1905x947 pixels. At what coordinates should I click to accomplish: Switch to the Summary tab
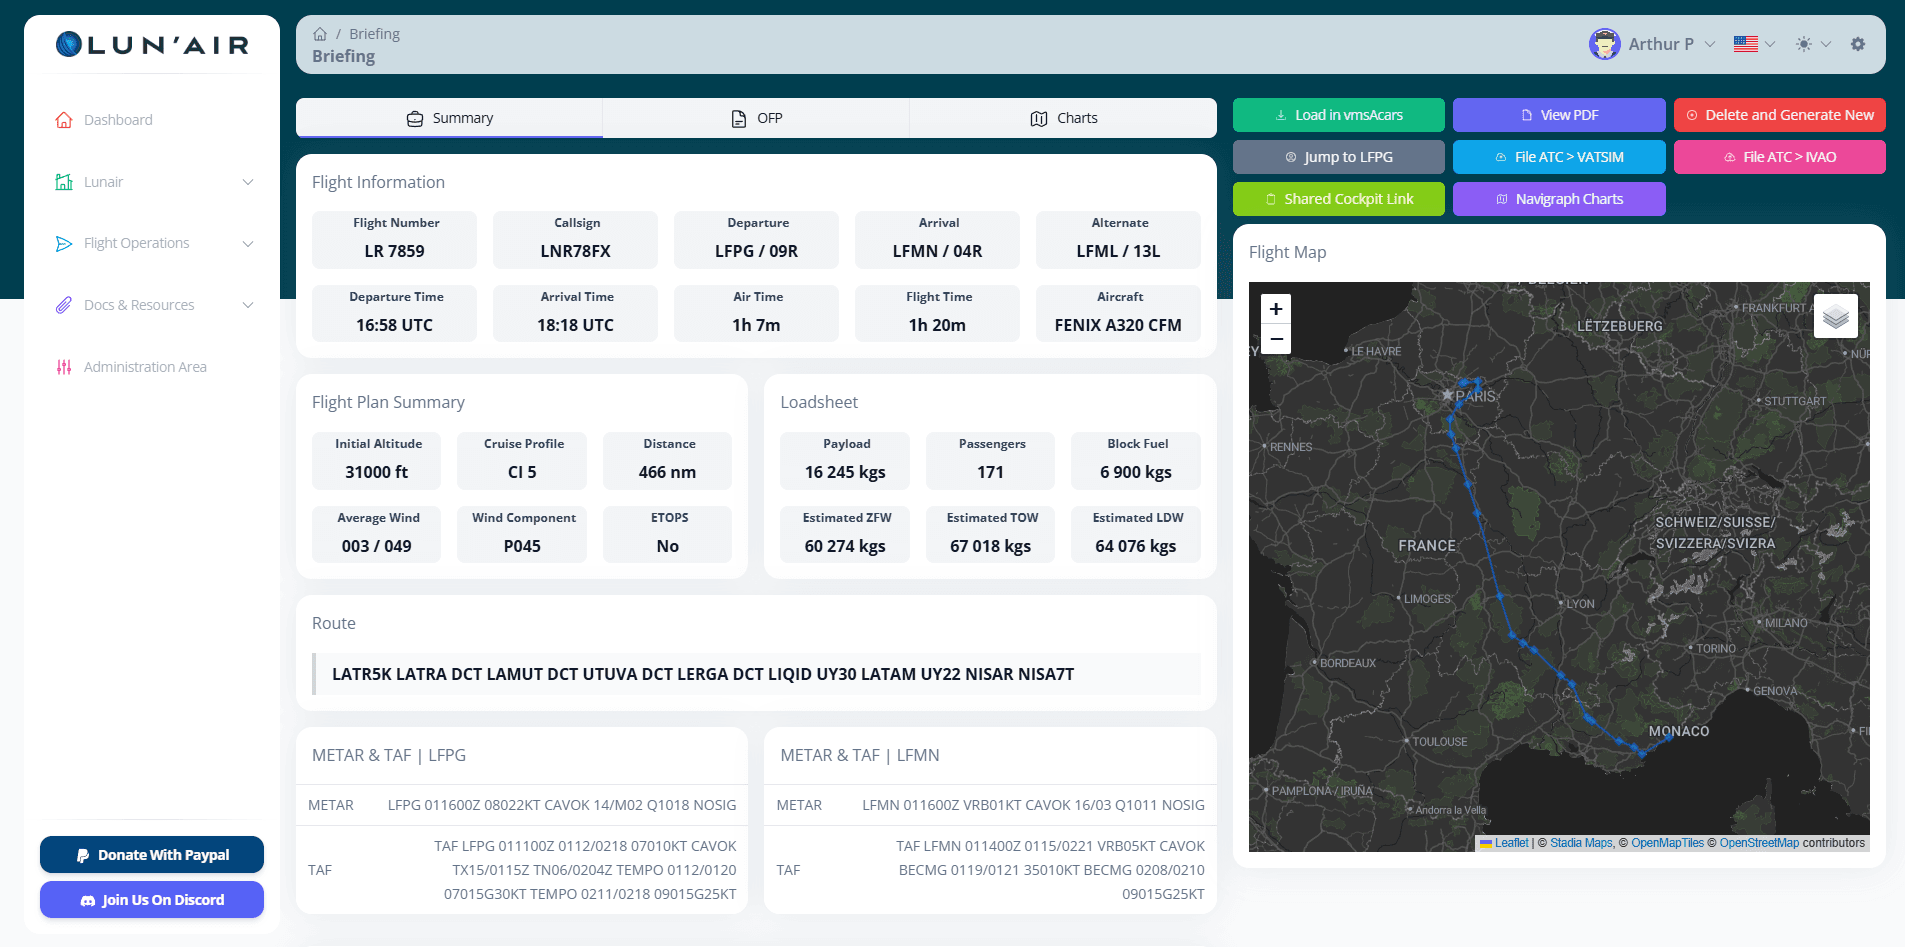tap(449, 118)
